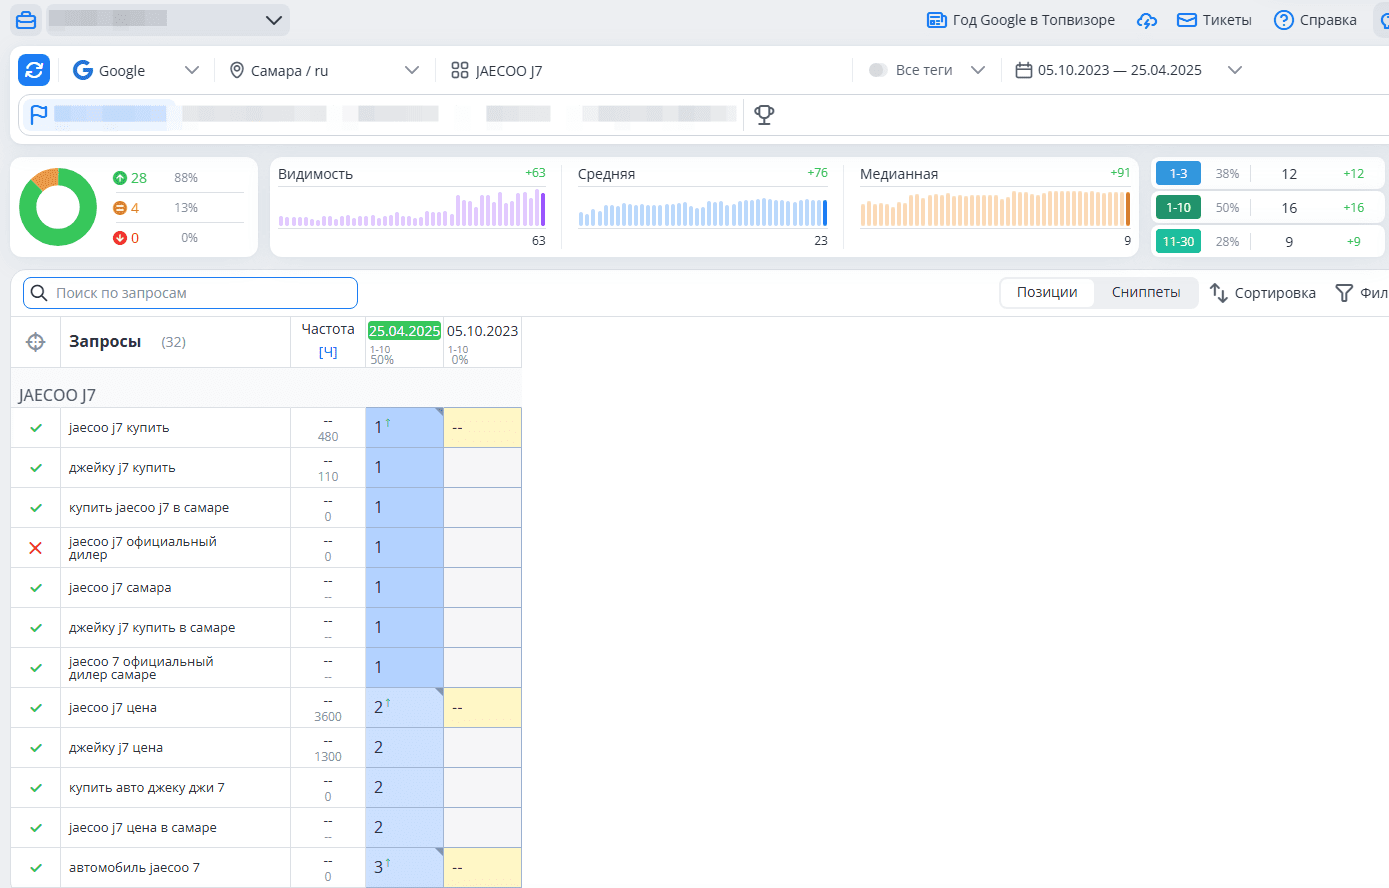Toggle red cross for jaecoo j7 официальный дилер

click(36, 548)
